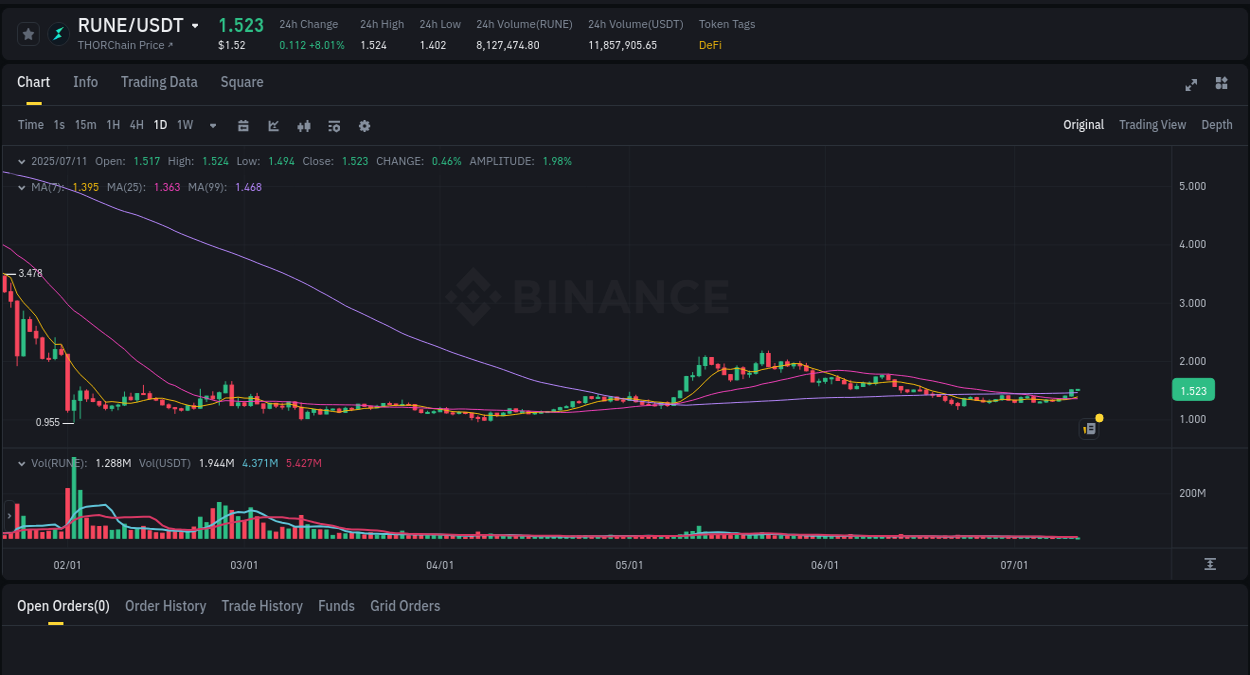This screenshot has width=1250, height=675.
Task: Select the chart style line icon
Action: (273, 125)
